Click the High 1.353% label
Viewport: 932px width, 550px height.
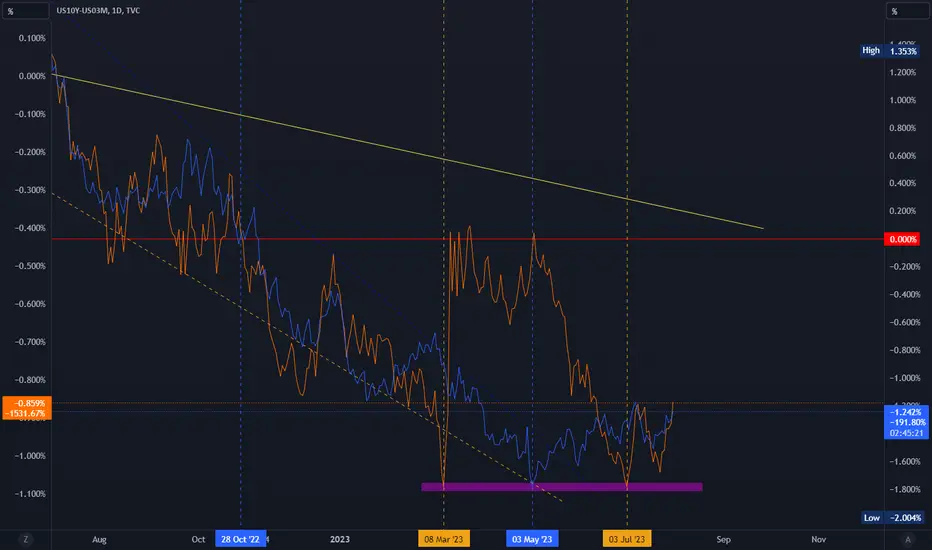[890, 51]
